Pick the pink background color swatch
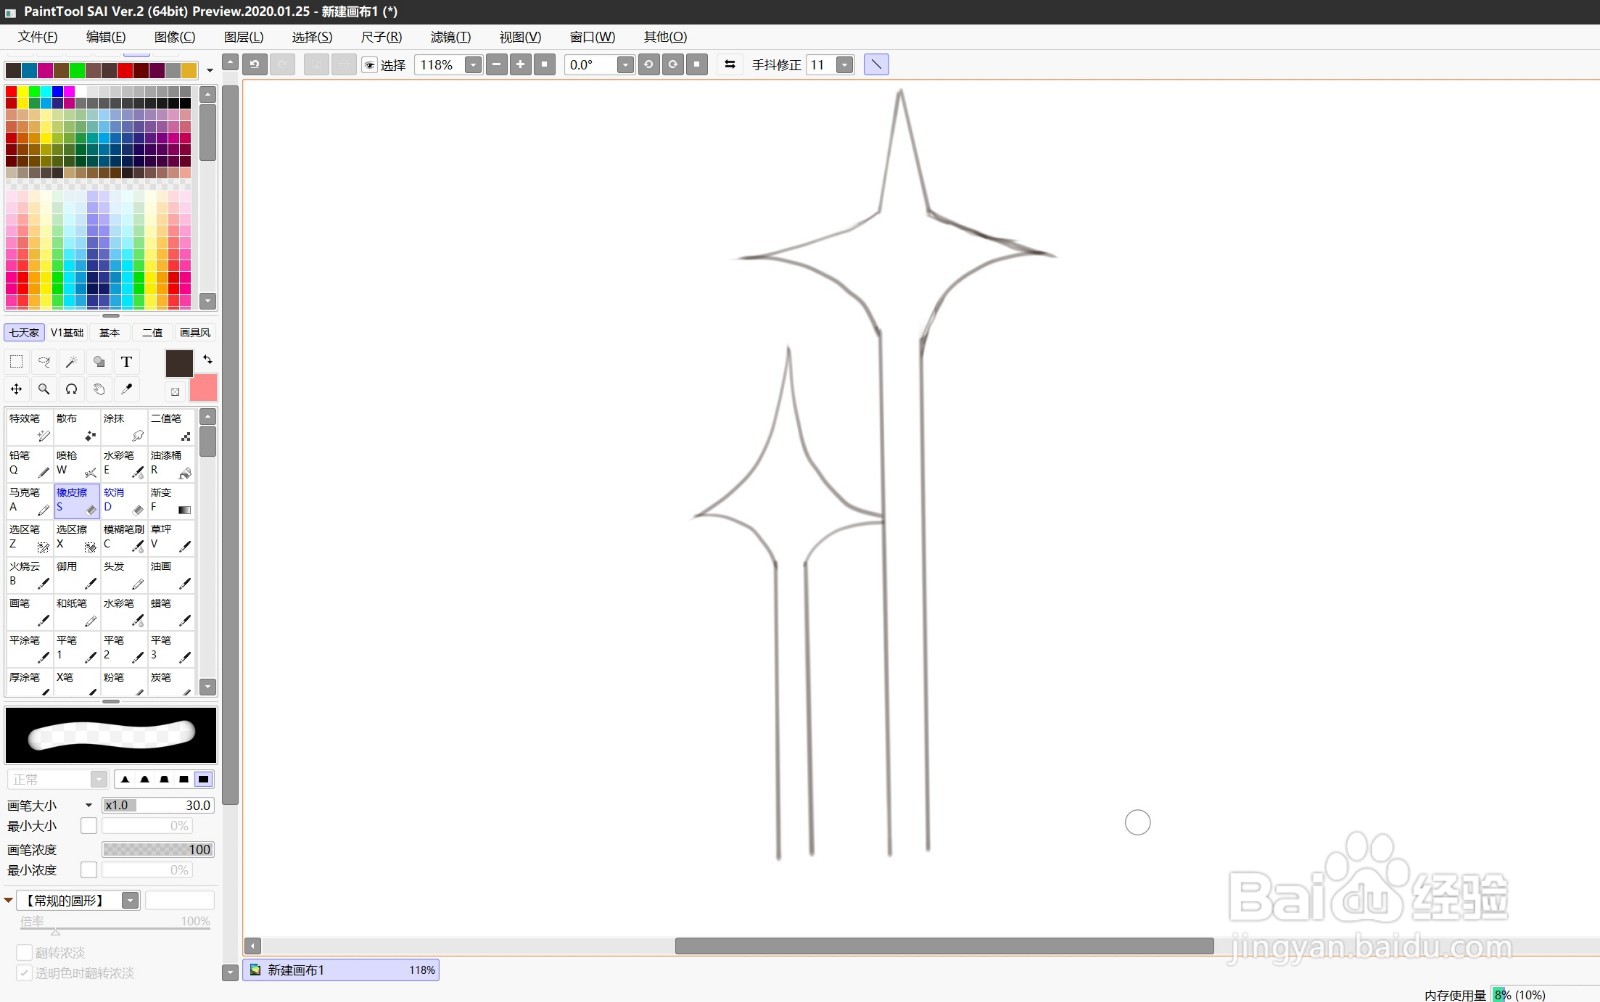This screenshot has height=1002, width=1600. (204, 388)
